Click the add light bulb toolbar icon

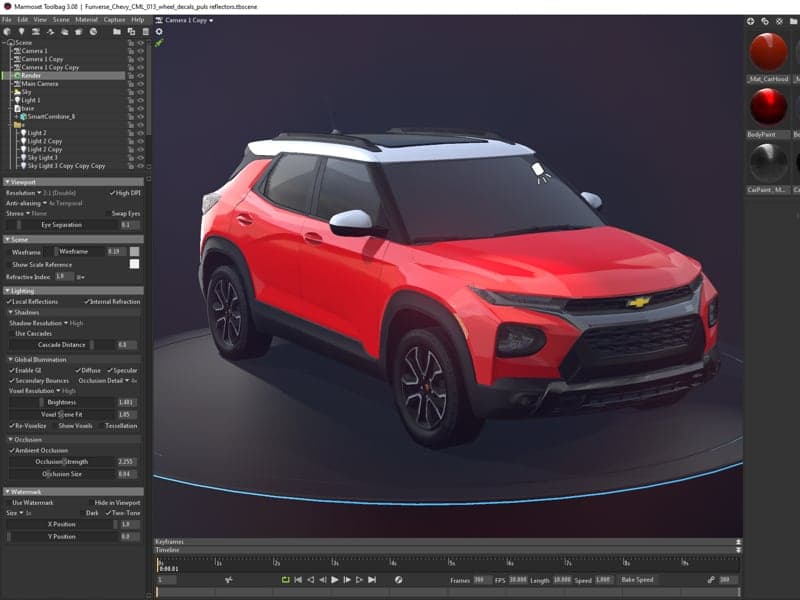[21, 32]
